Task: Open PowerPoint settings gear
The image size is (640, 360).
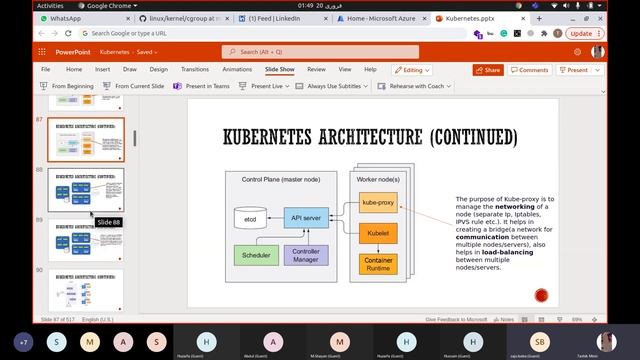Action: coord(577,52)
